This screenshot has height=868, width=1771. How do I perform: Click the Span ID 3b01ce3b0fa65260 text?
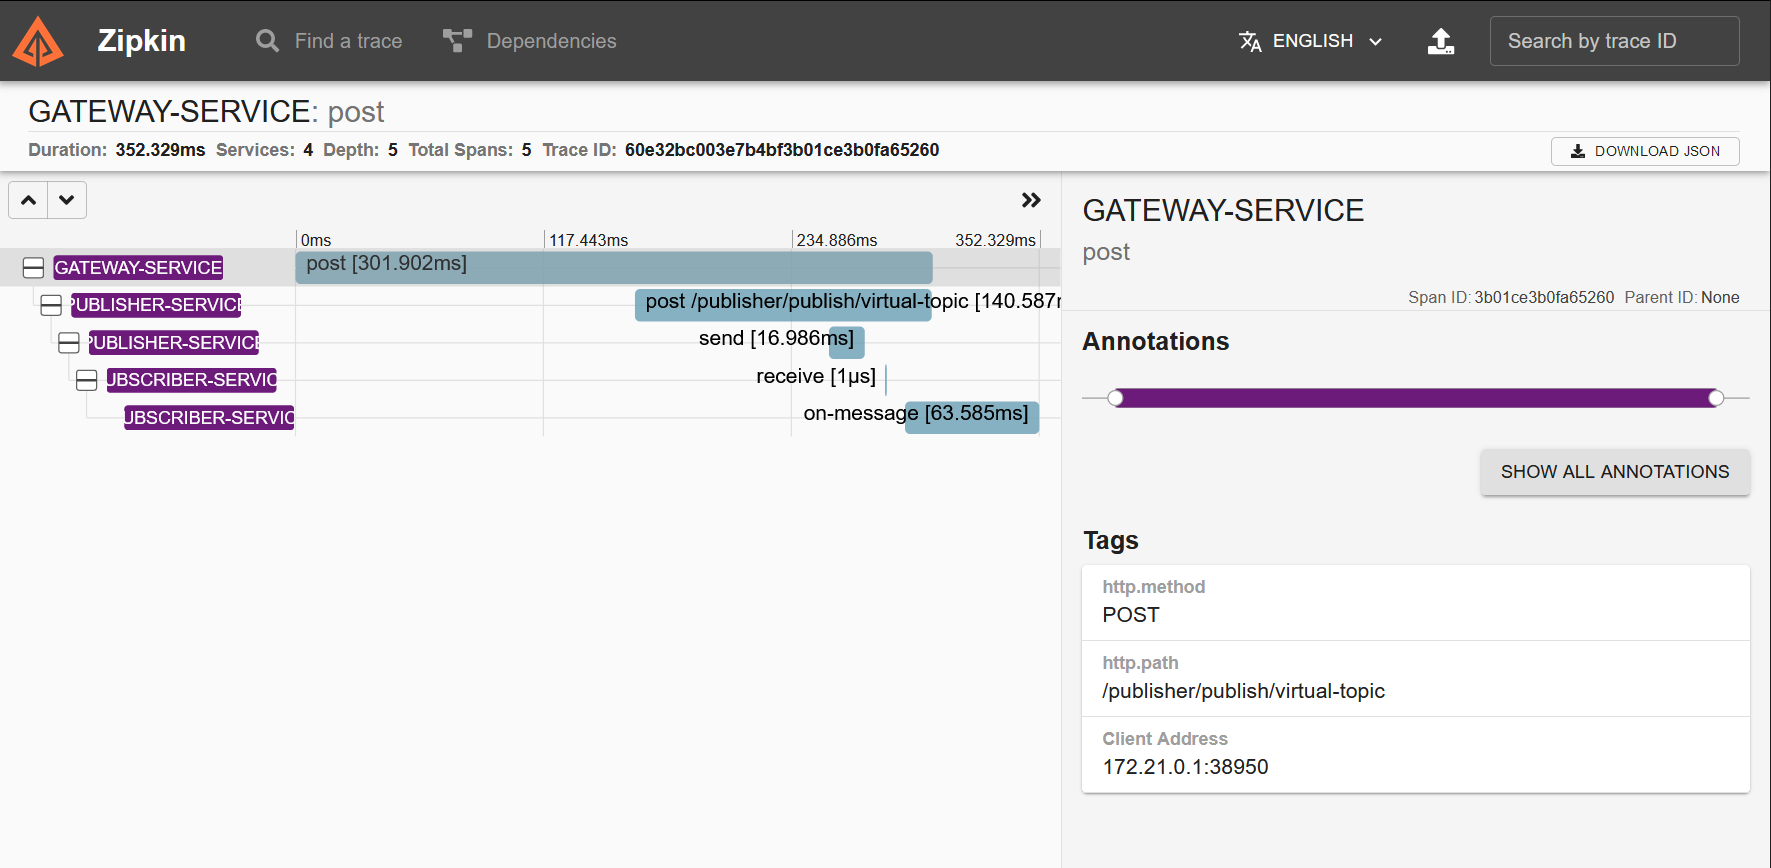1511,297
